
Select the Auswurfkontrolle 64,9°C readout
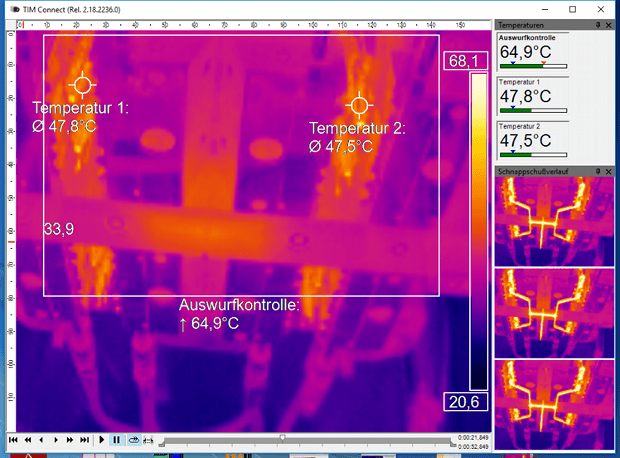pyautogui.click(x=533, y=52)
